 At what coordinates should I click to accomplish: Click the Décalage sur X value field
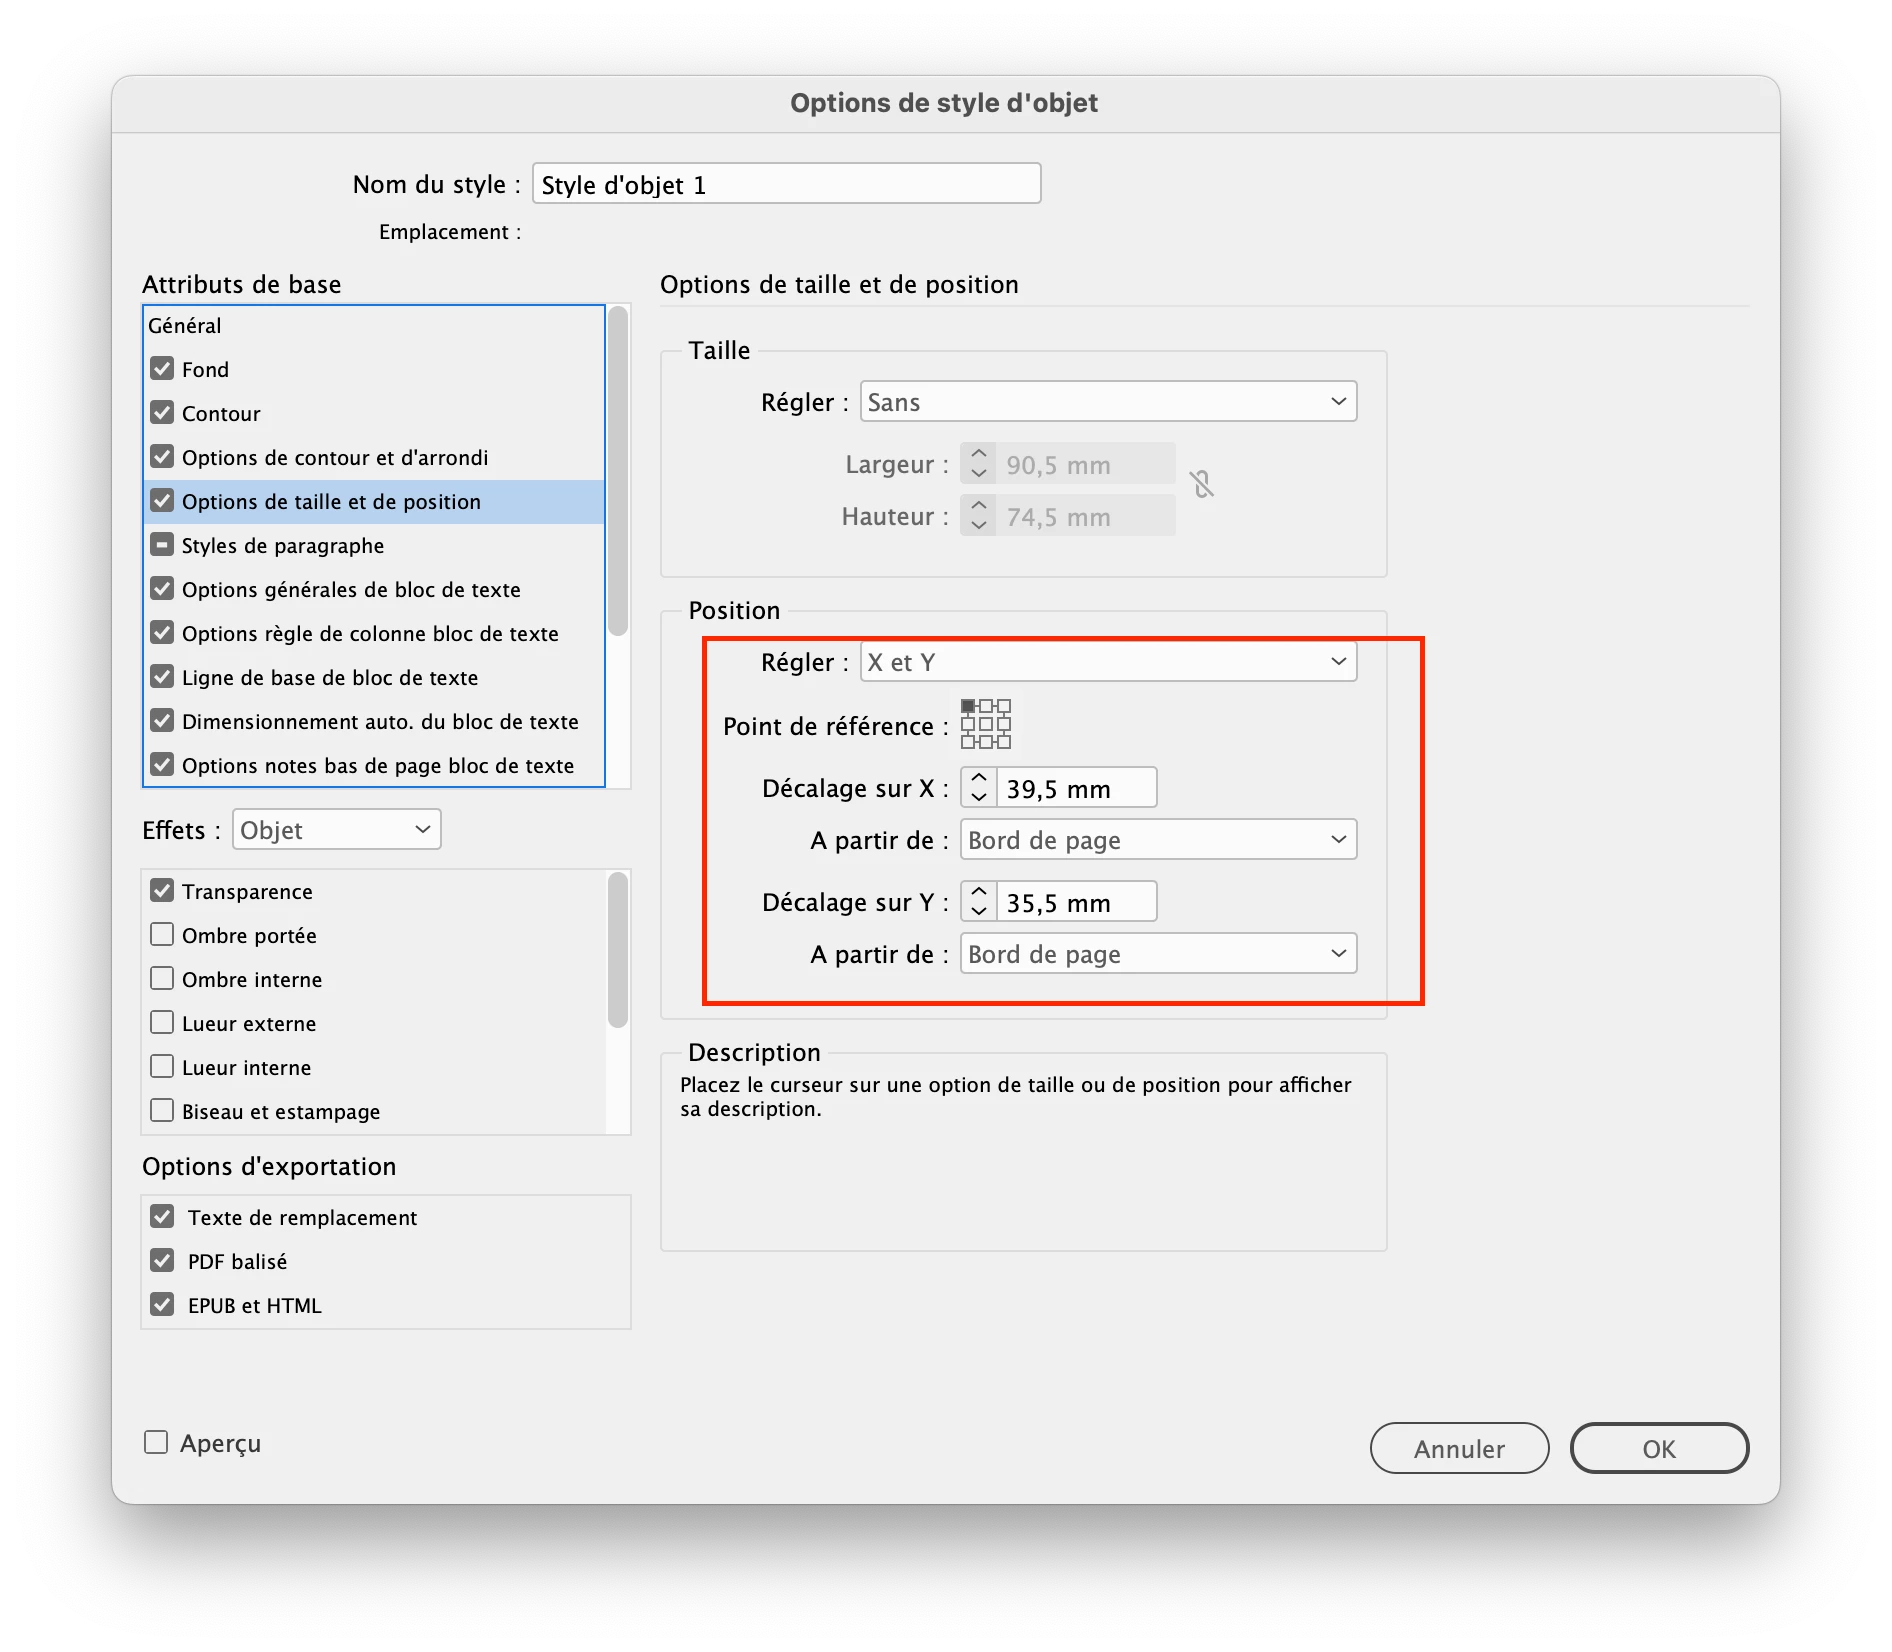[x=1076, y=788]
